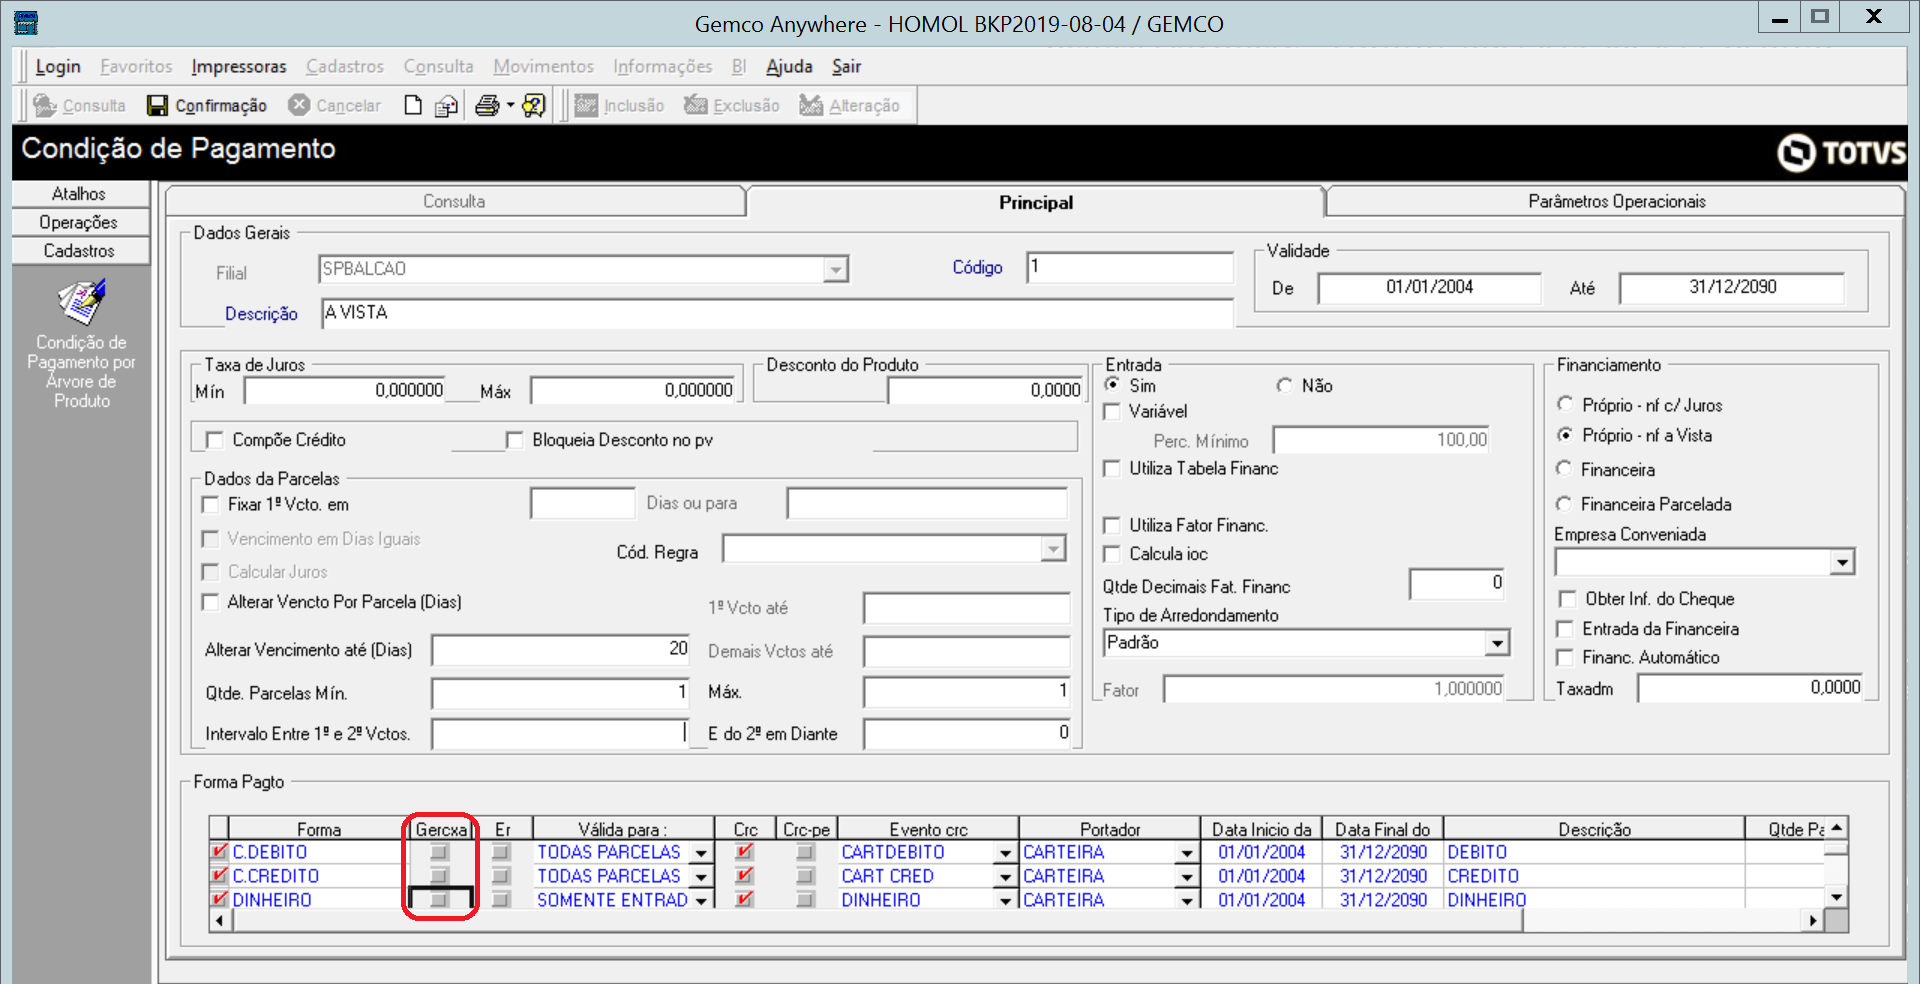Click the Descrição label link
The image size is (1921, 984).
click(261, 314)
